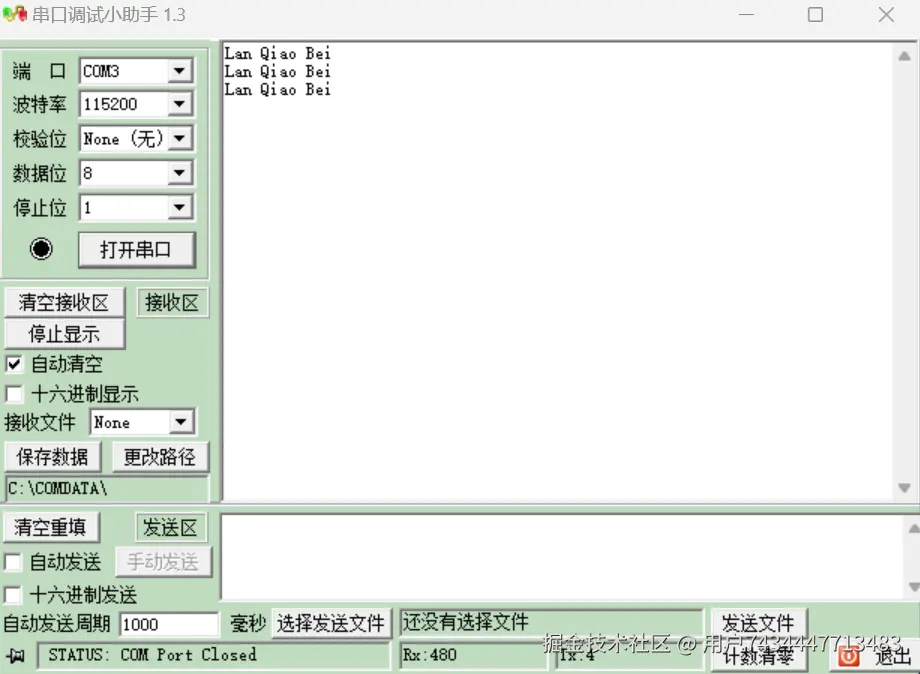Maximize the serial assistant window

tap(815, 15)
